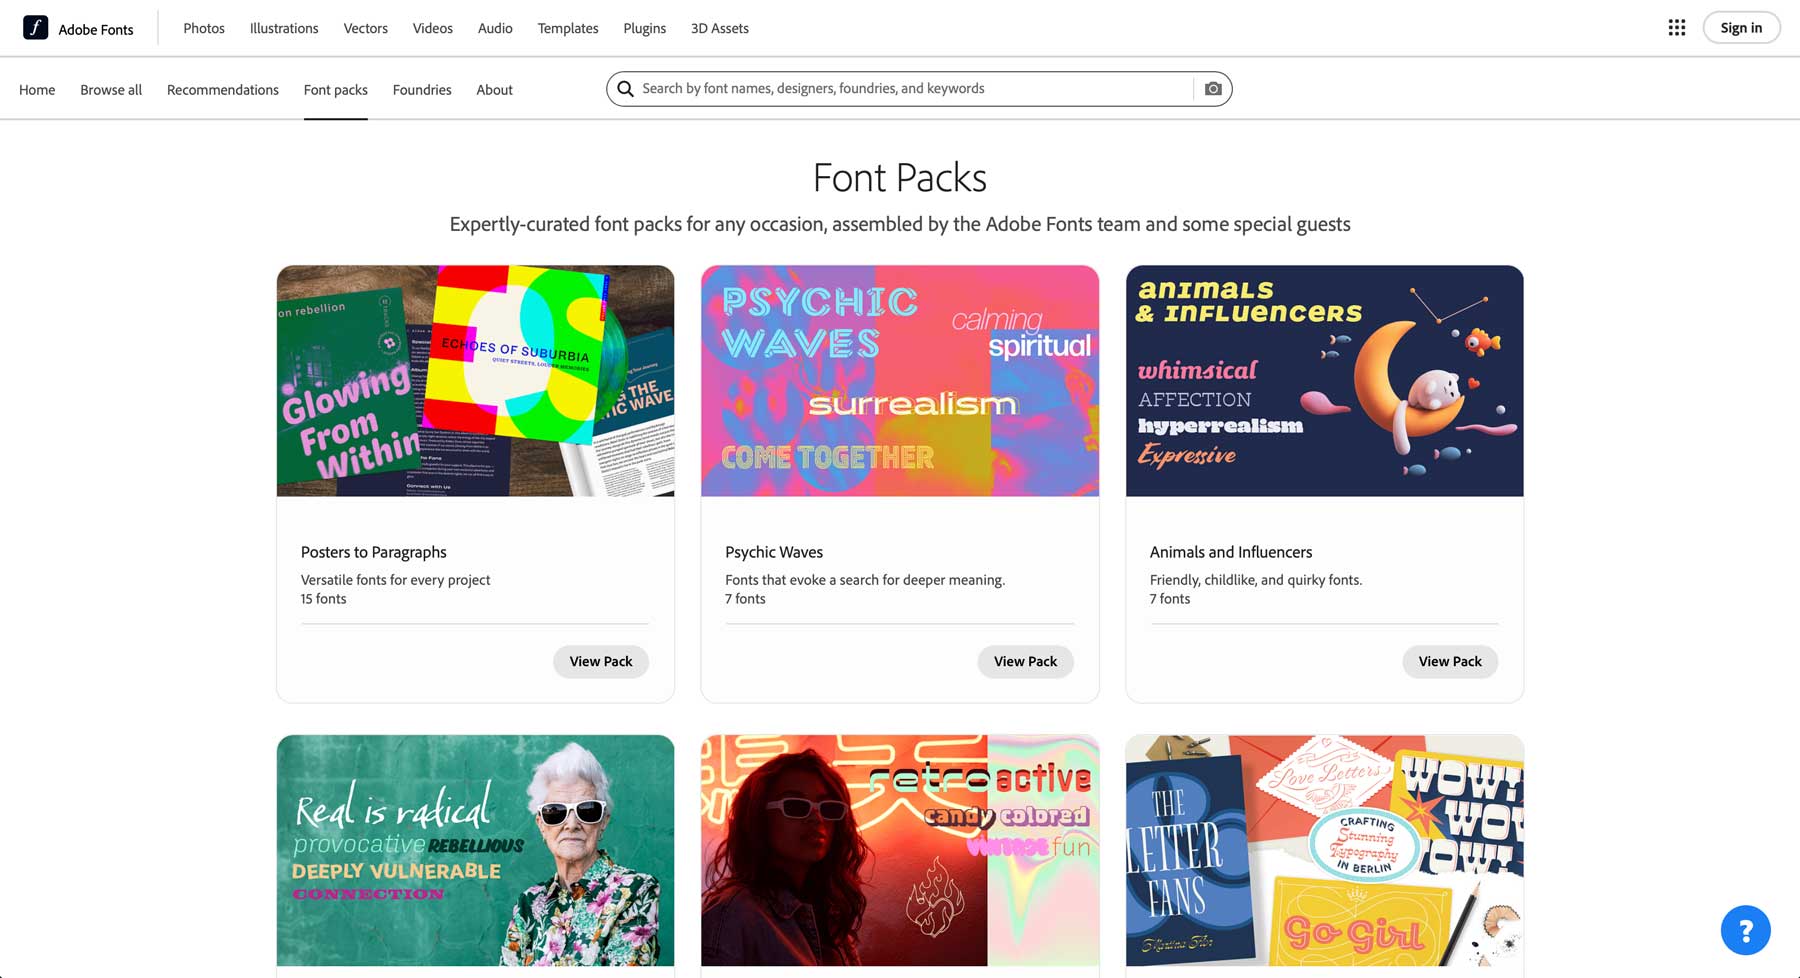Focus the font search input field
The width and height of the screenshot is (1800, 978).
coord(910,89)
